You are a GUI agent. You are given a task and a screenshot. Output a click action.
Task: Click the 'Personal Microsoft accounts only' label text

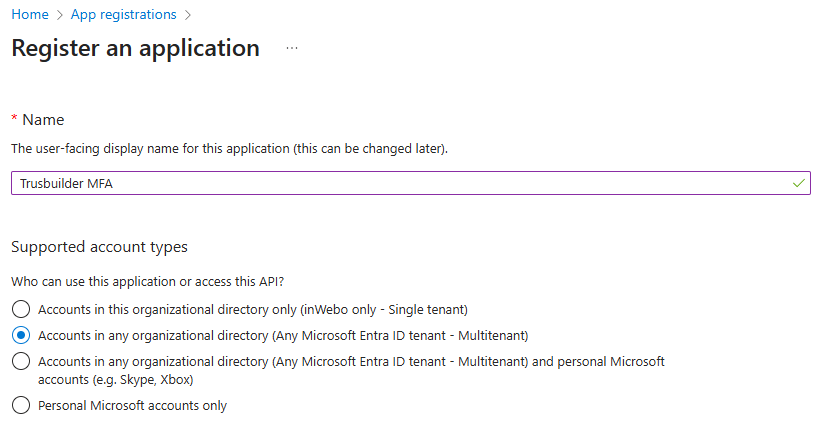[x=132, y=406]
